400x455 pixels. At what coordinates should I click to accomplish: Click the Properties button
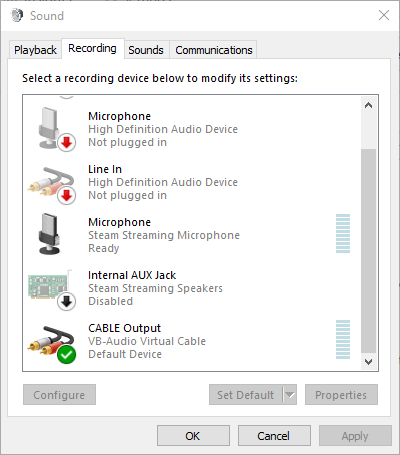tap(341, 395)
